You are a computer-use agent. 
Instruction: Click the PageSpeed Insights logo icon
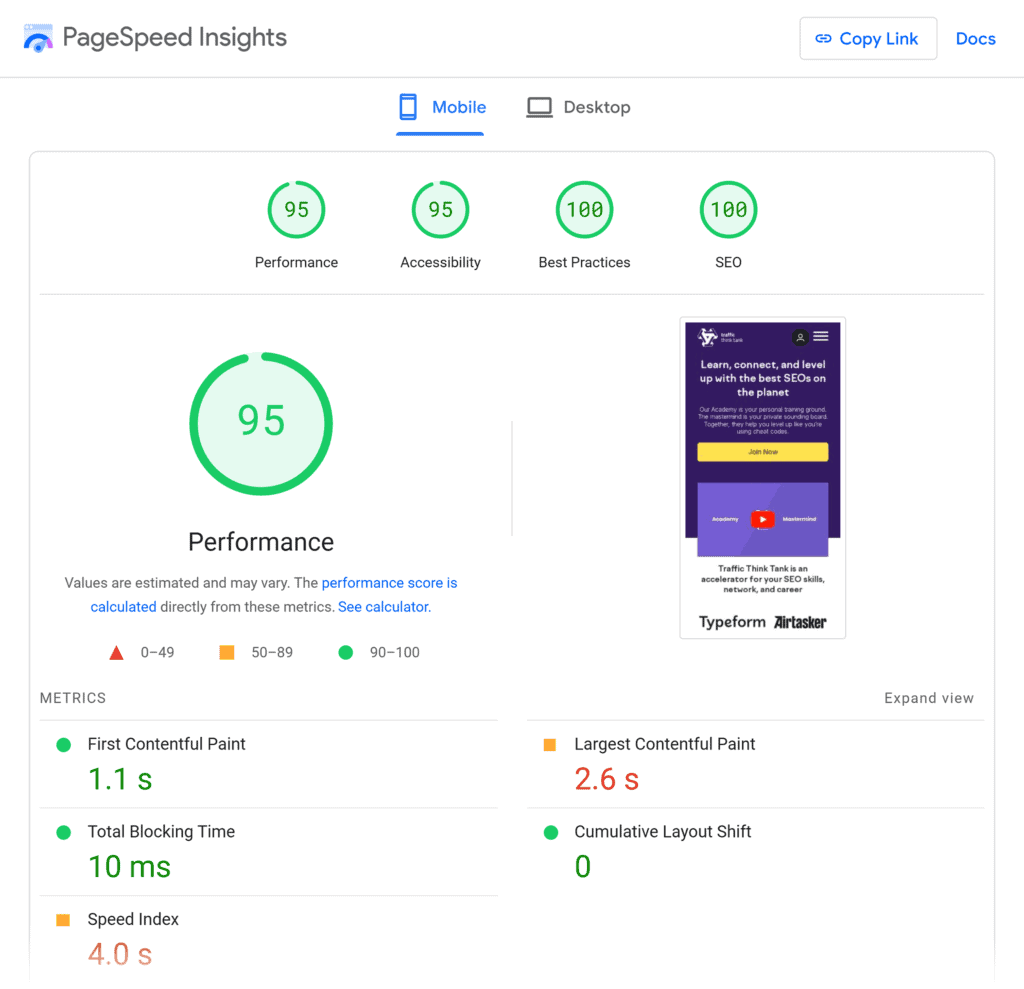pyautogui.click(x=37, y=38)
